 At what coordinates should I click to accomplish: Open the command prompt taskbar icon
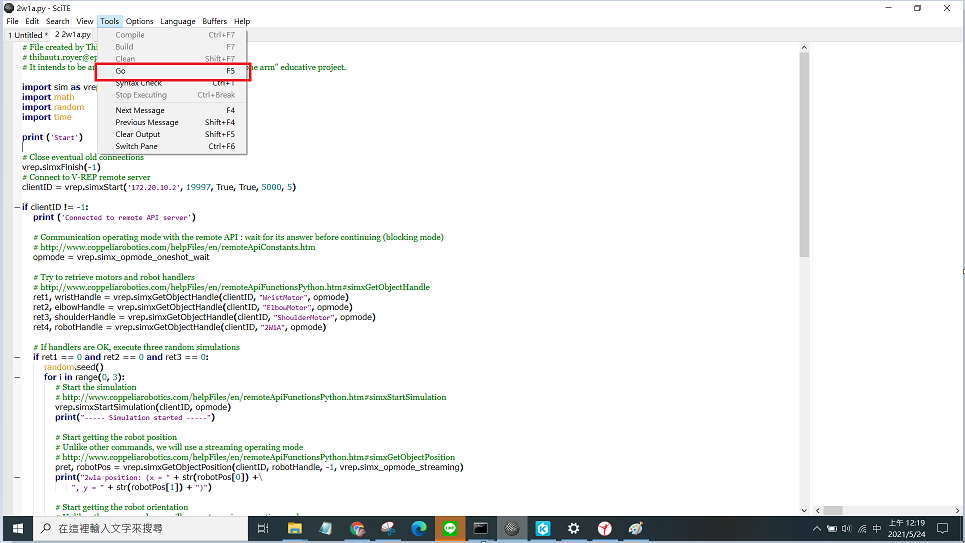(481, 528)
